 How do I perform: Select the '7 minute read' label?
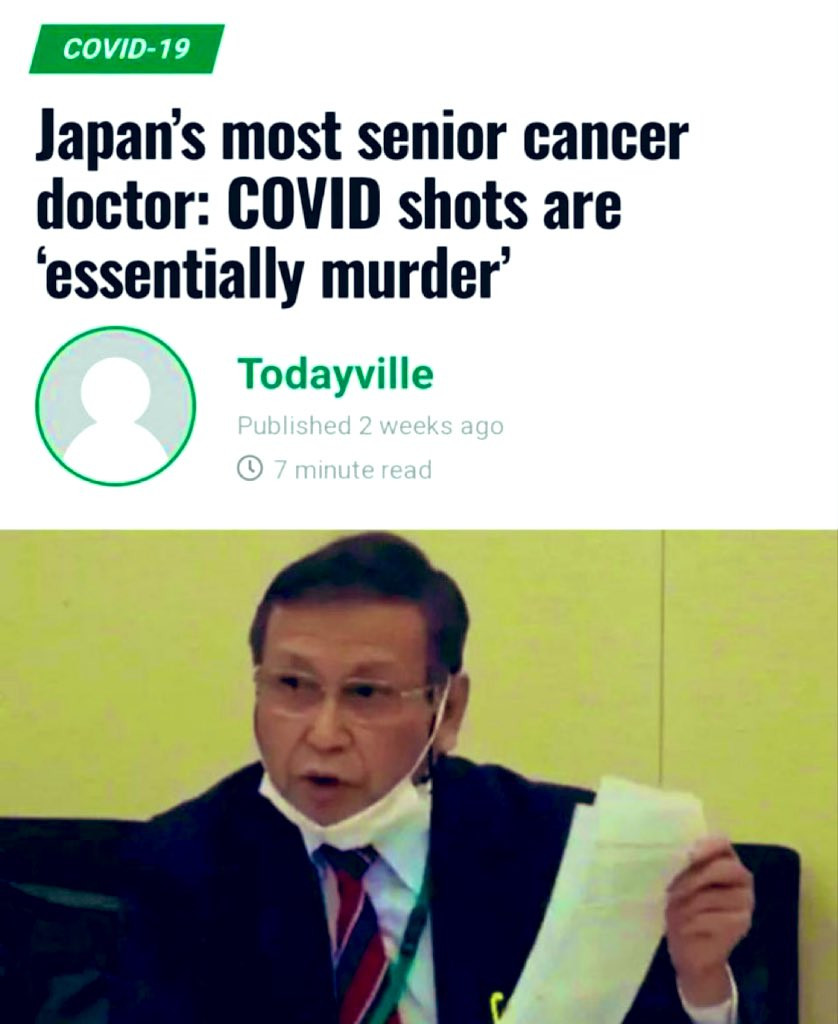[x=353, y=470]
